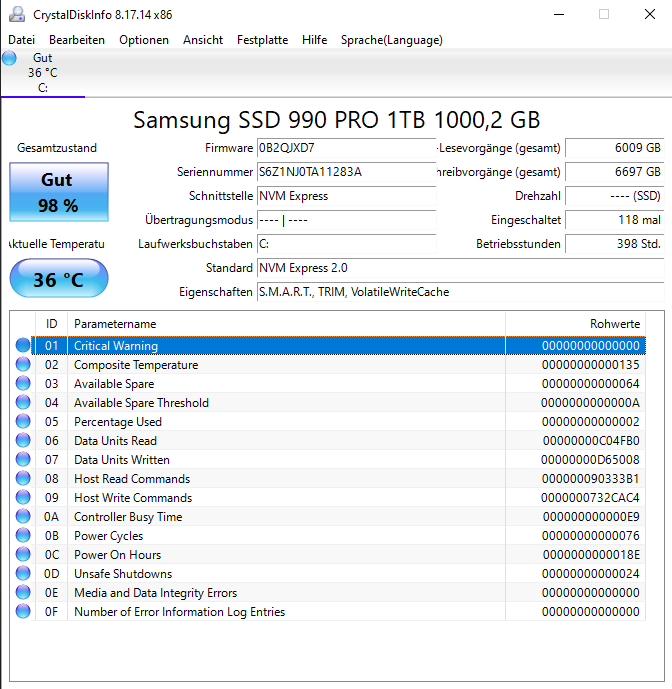
Task: Click the Schreibvorgänge value 6697 GB
Action: [x=614, y=172]
